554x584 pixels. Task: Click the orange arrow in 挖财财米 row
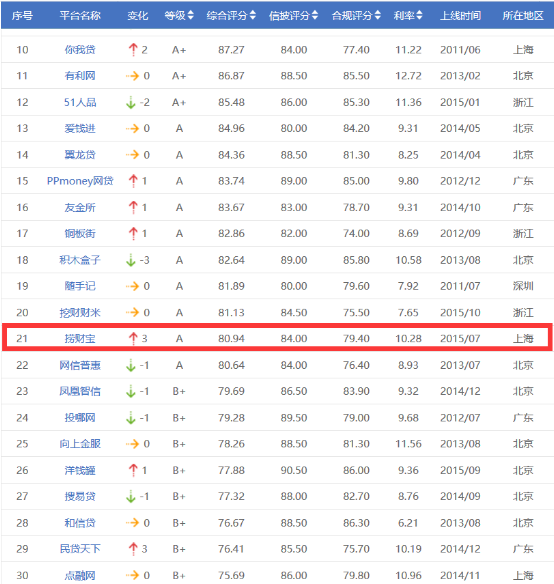click(x=132, y=312)
